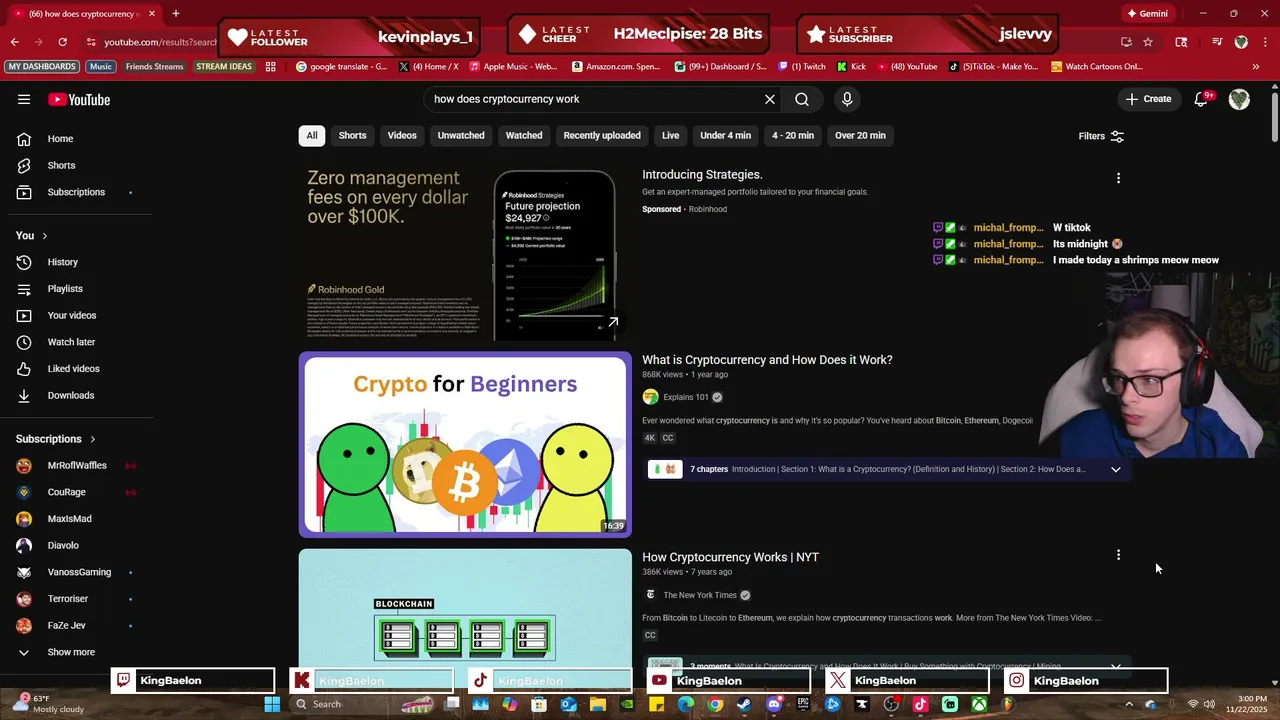Select the Unwatched filter chip
This screenshot has height=720, width=1280.
(x=461, y=135)
